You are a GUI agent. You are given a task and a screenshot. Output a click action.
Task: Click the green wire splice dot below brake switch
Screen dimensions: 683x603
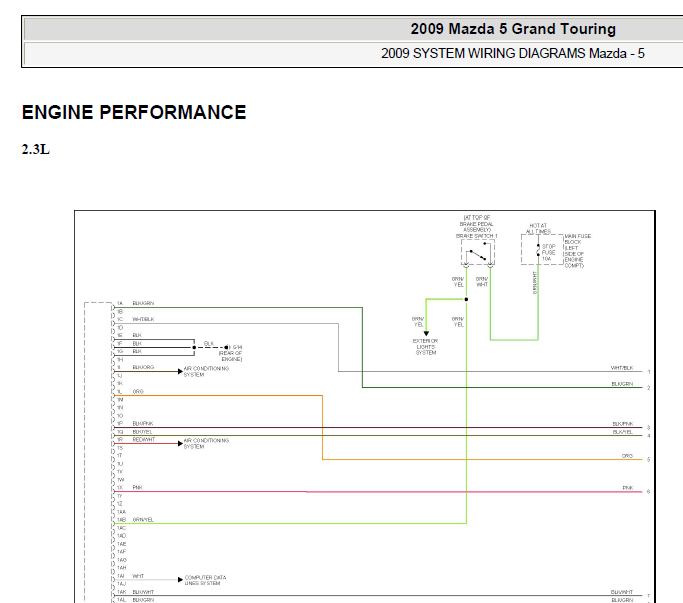(466, 299)
